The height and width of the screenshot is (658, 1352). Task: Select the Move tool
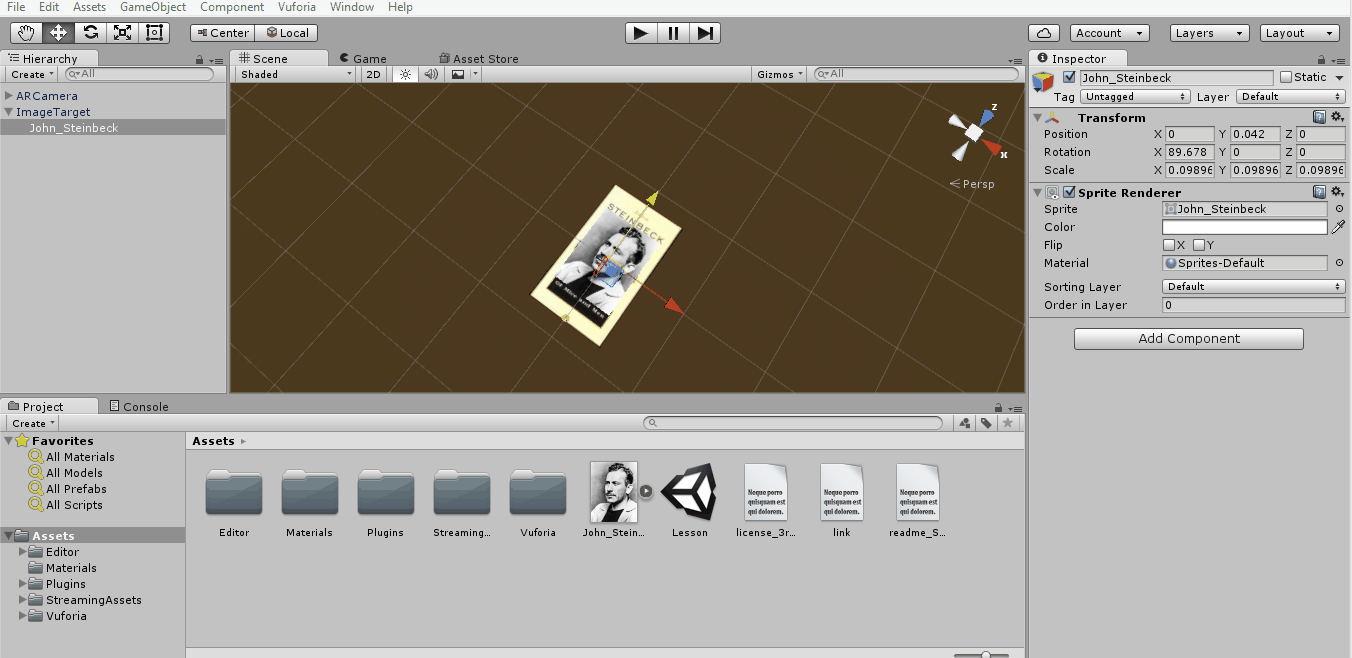coord(57,32)
